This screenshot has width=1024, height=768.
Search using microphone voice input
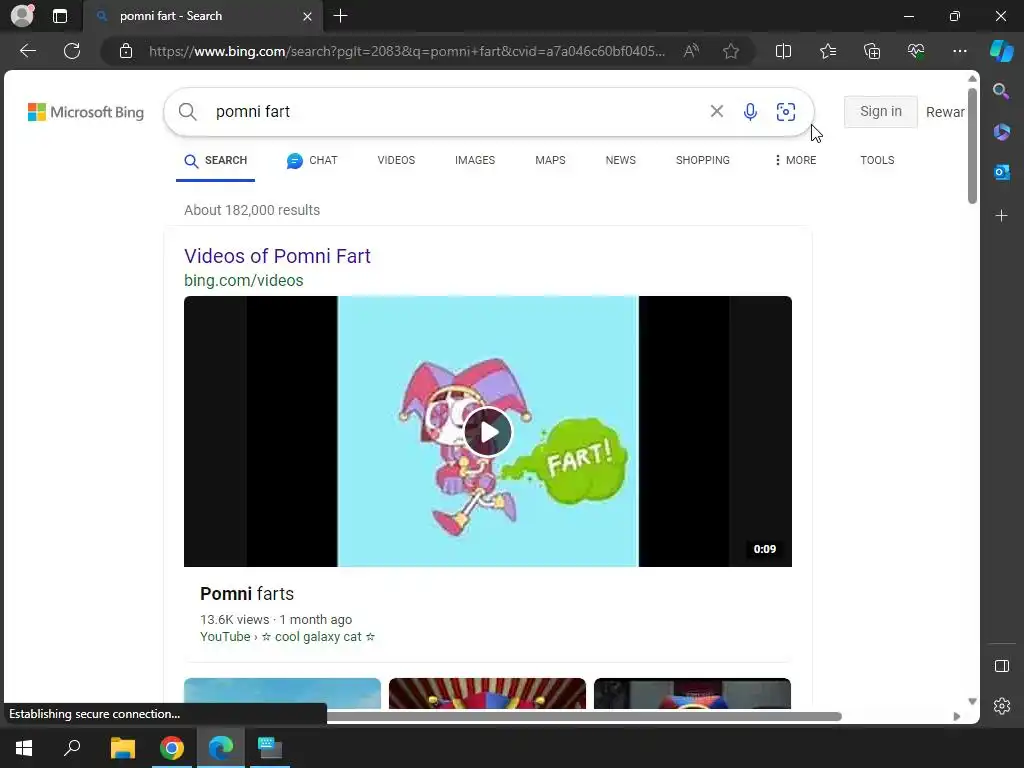click(x=750, y=112)
